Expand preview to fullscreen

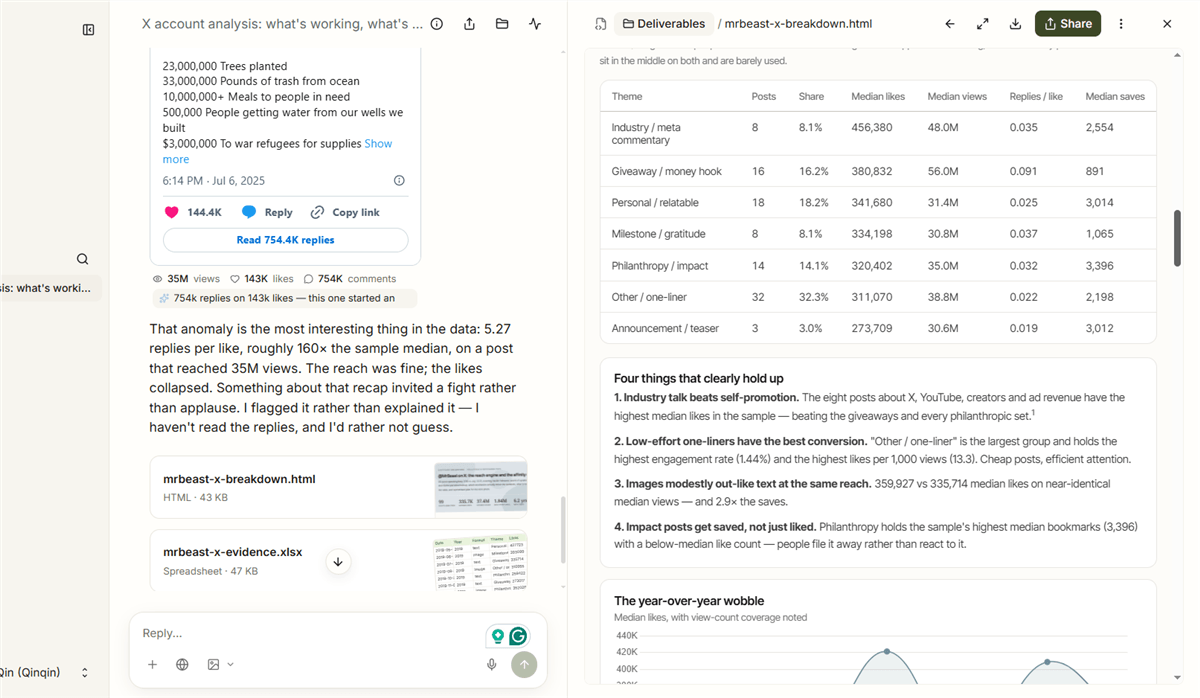point(983,24)
